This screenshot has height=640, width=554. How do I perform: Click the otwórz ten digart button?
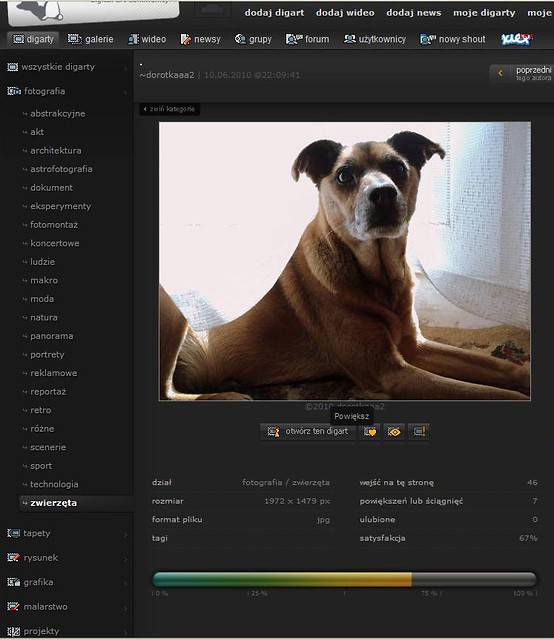pos(308,431)
